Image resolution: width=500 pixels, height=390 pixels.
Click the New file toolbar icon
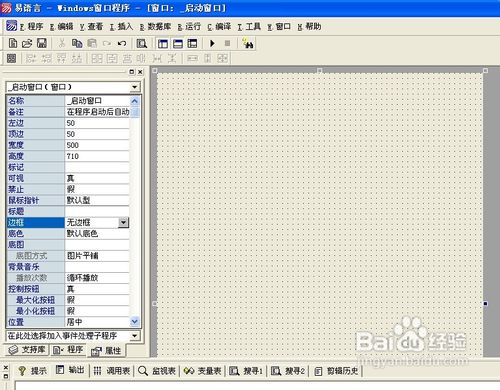click(13, 43)
